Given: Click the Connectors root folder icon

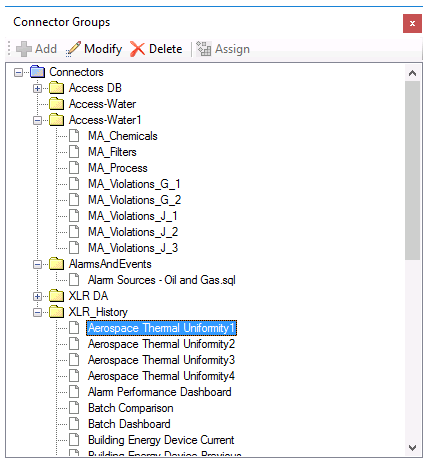Looking at the screenshot, I should [x=38, y=72].
